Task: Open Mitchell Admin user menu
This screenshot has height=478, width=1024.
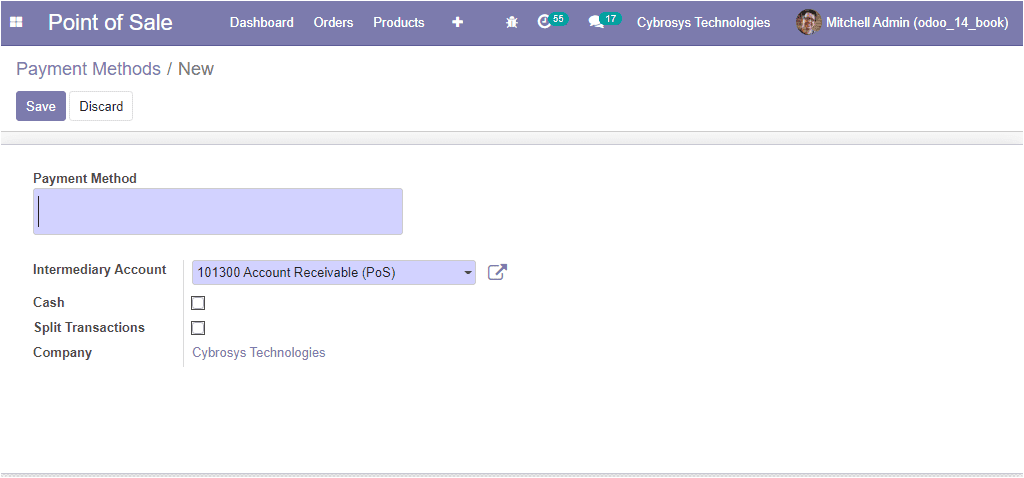Action: coord(903,22)
